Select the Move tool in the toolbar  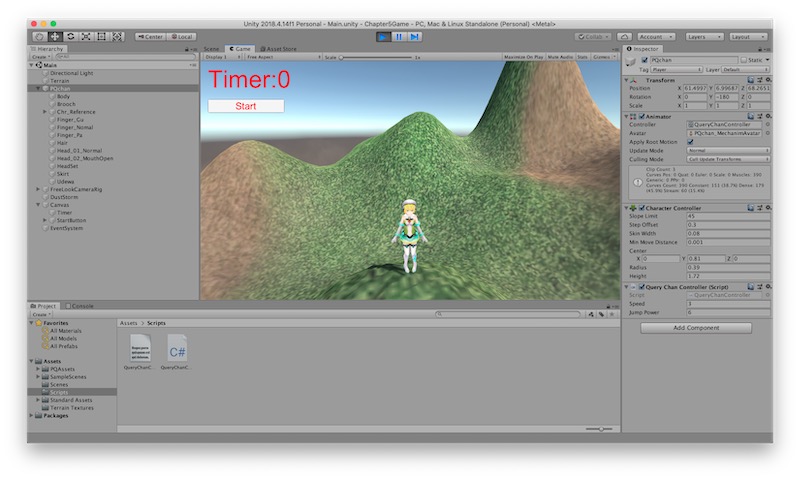[55, 37]
